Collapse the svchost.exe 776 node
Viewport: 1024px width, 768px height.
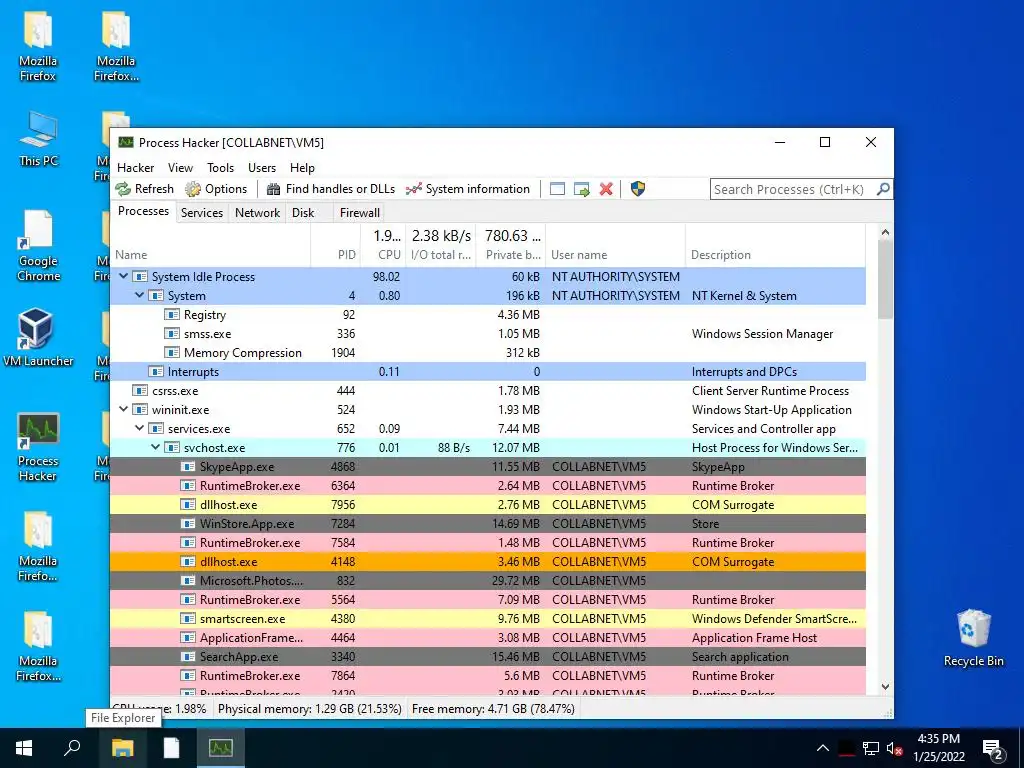155,447
